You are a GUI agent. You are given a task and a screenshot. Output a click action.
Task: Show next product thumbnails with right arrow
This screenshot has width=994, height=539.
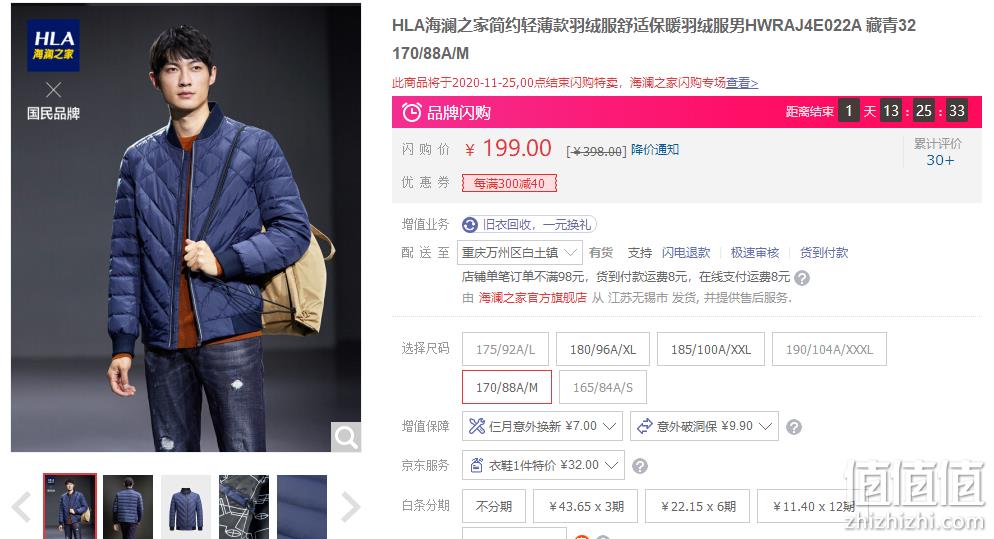(x=351, y=507)
